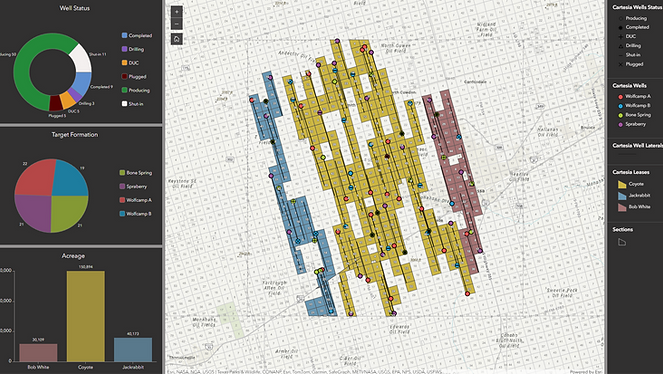Click the Bob White lease rose polygon symbol

(x=622, y=207)
